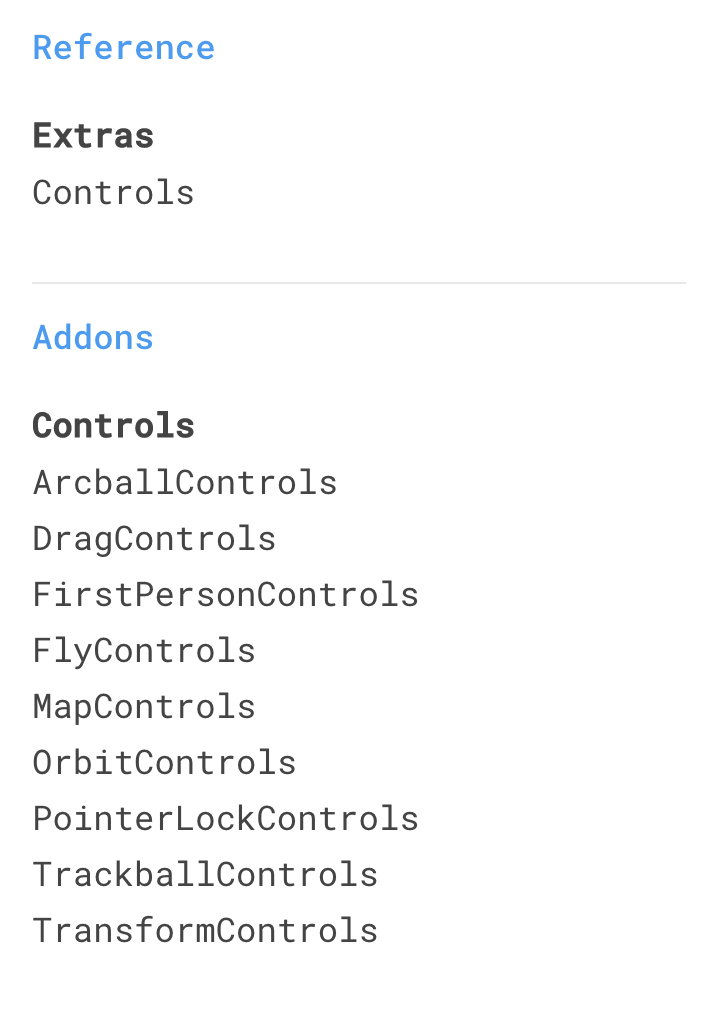Choose the last entry, TransformControls
The width and height of the screenshot is (716, 1010).
point(205,931)
